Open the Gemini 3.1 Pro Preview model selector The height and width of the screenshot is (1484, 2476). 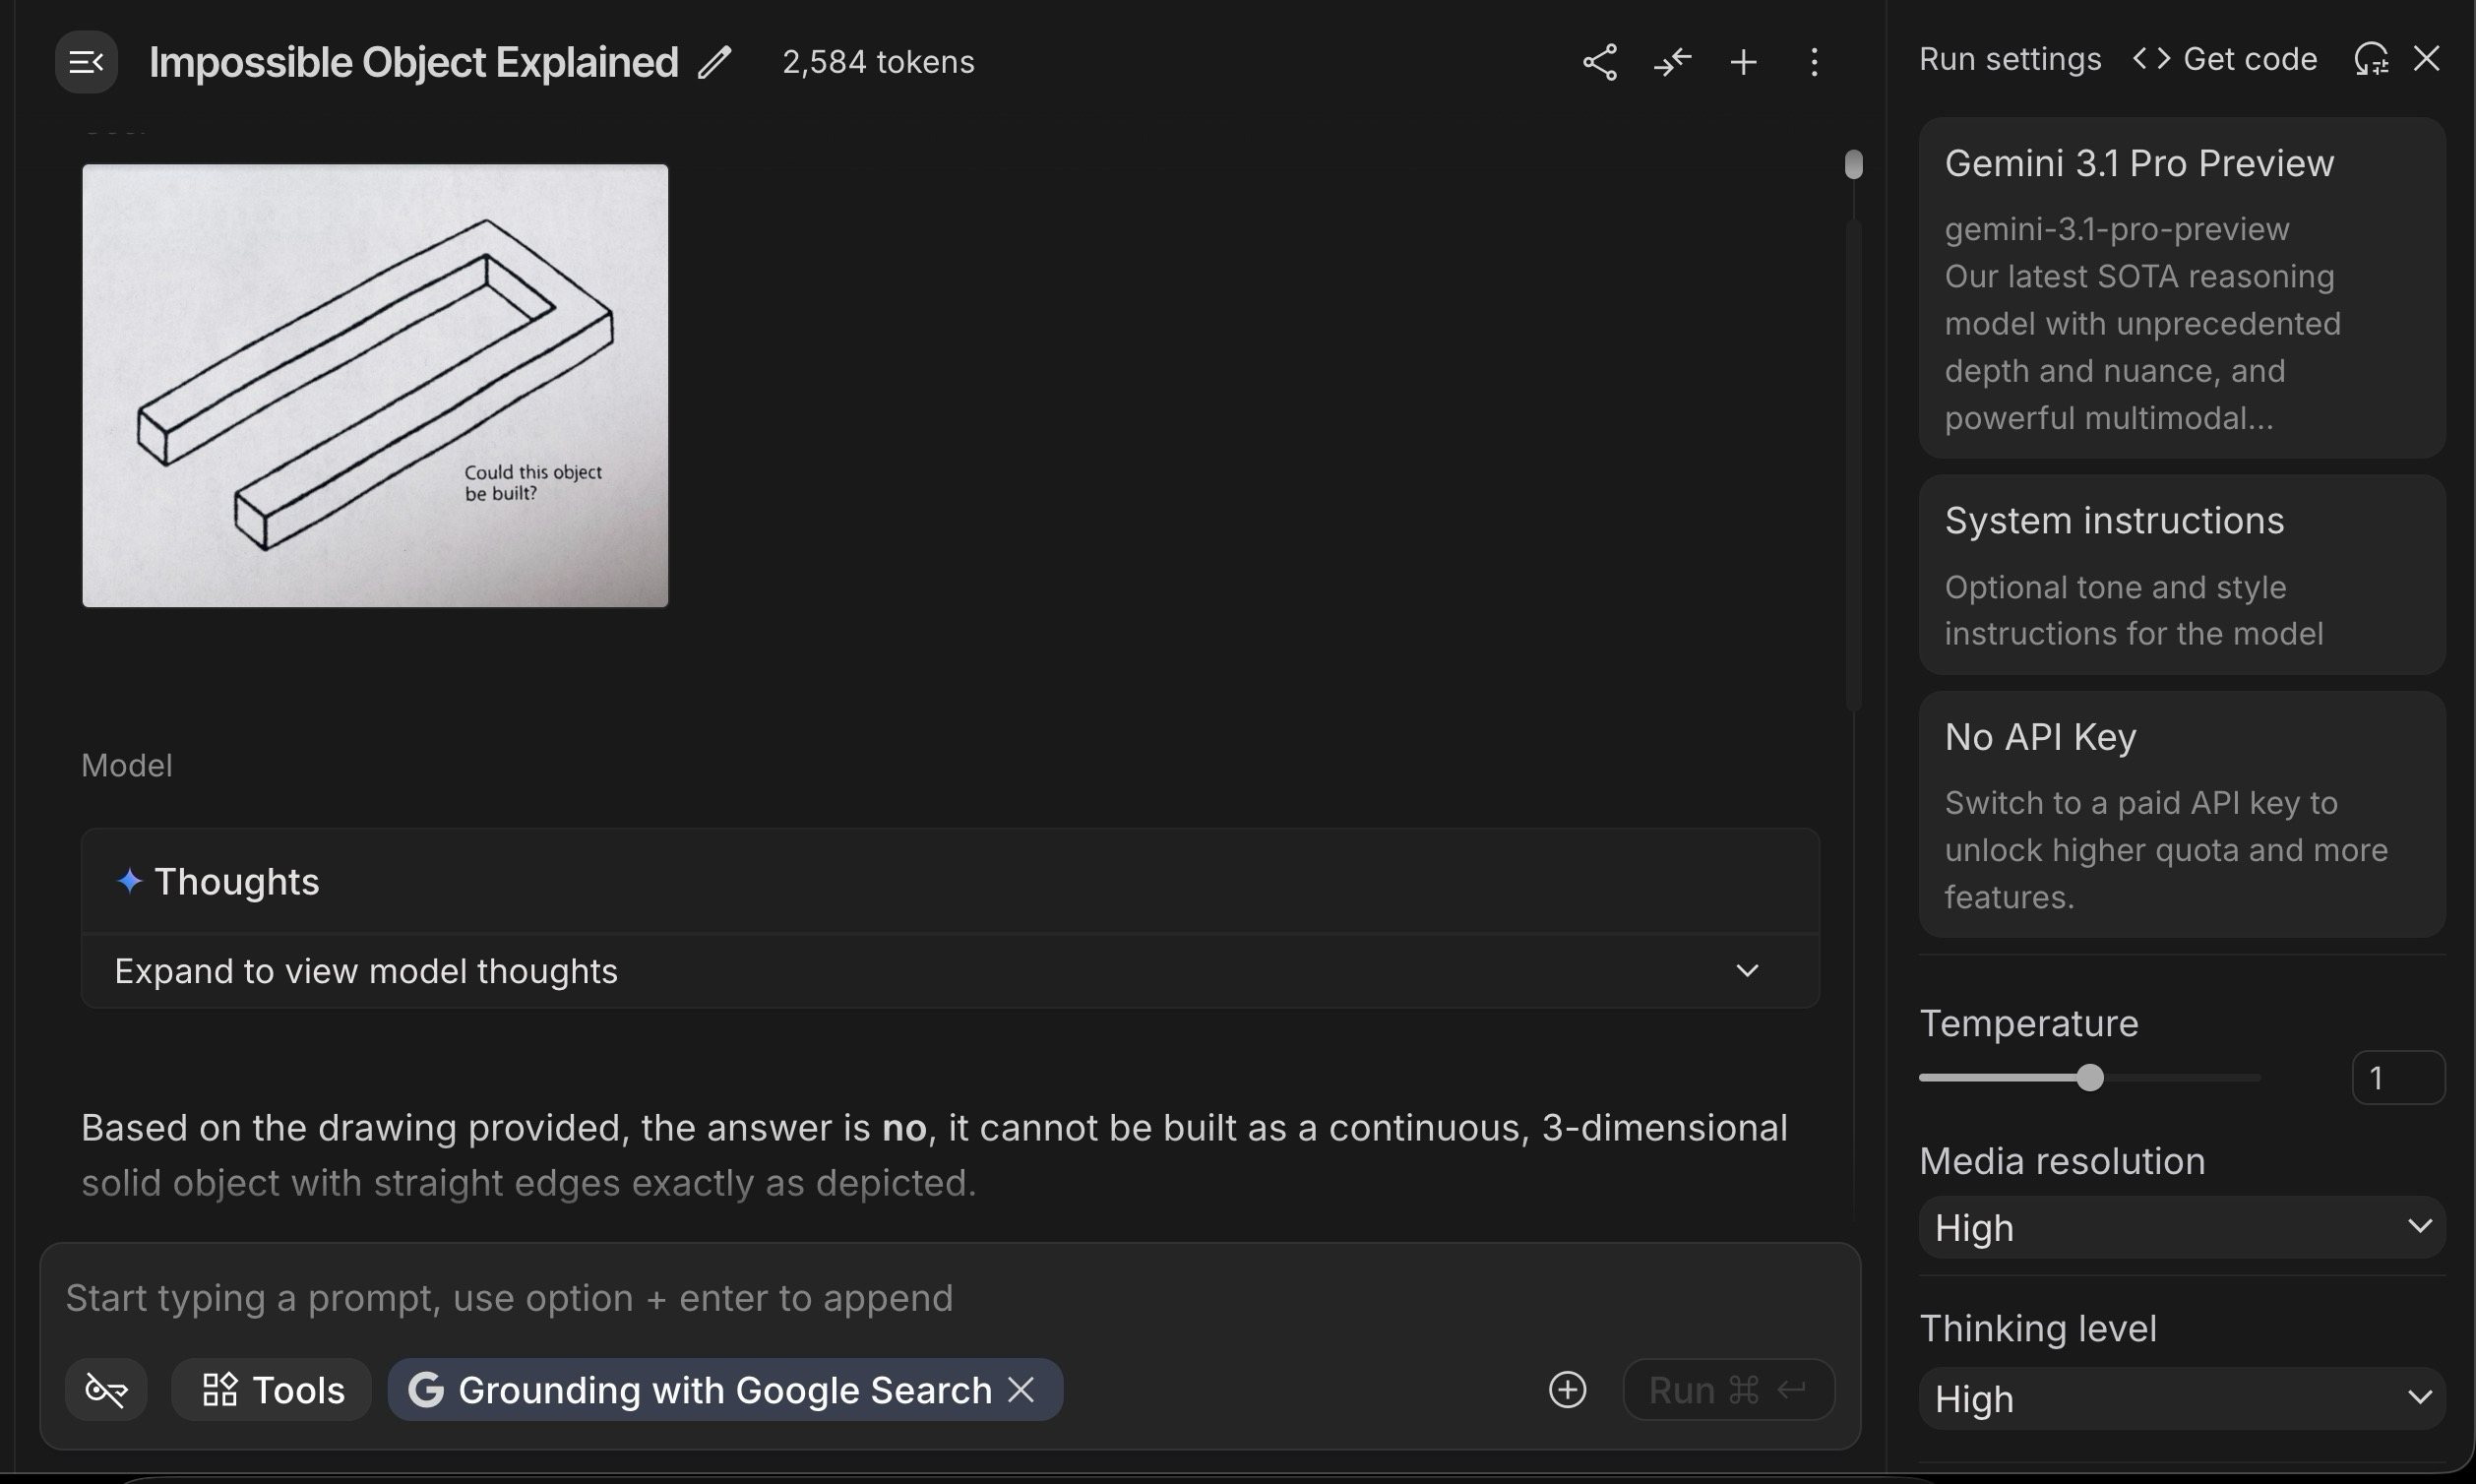[2181, 288]
